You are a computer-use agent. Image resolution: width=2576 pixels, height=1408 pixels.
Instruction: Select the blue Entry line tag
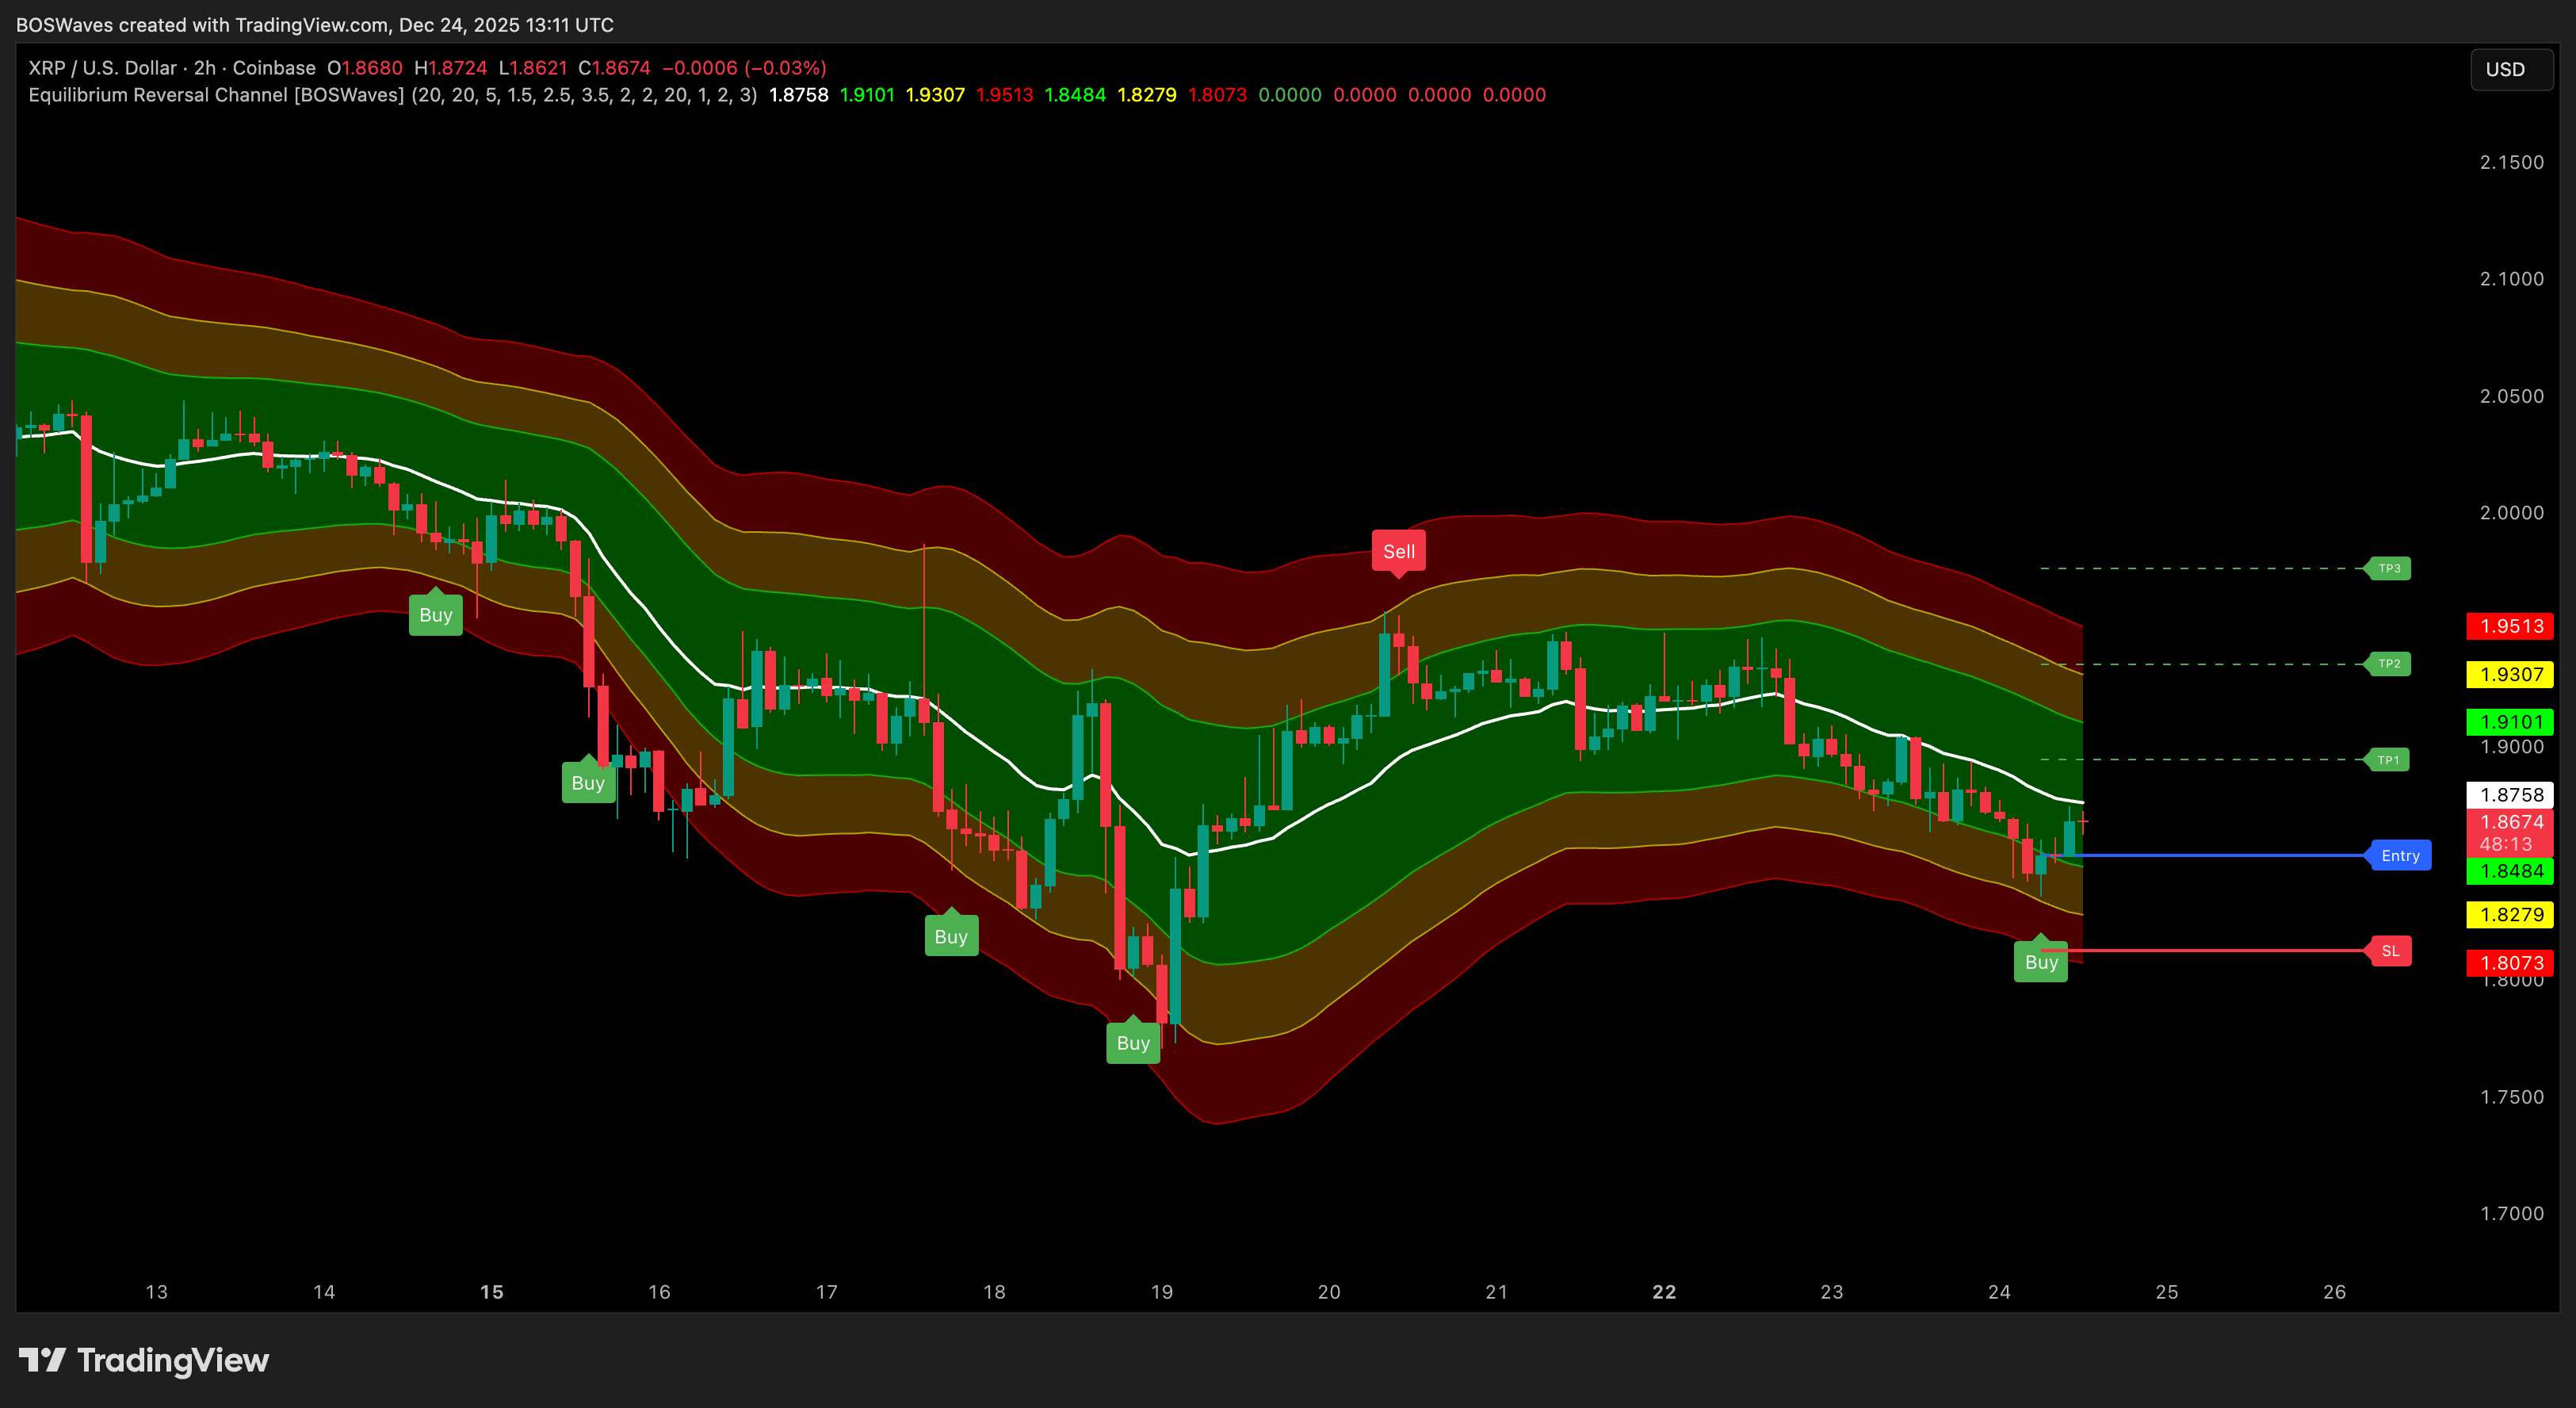coord(2400,855)
